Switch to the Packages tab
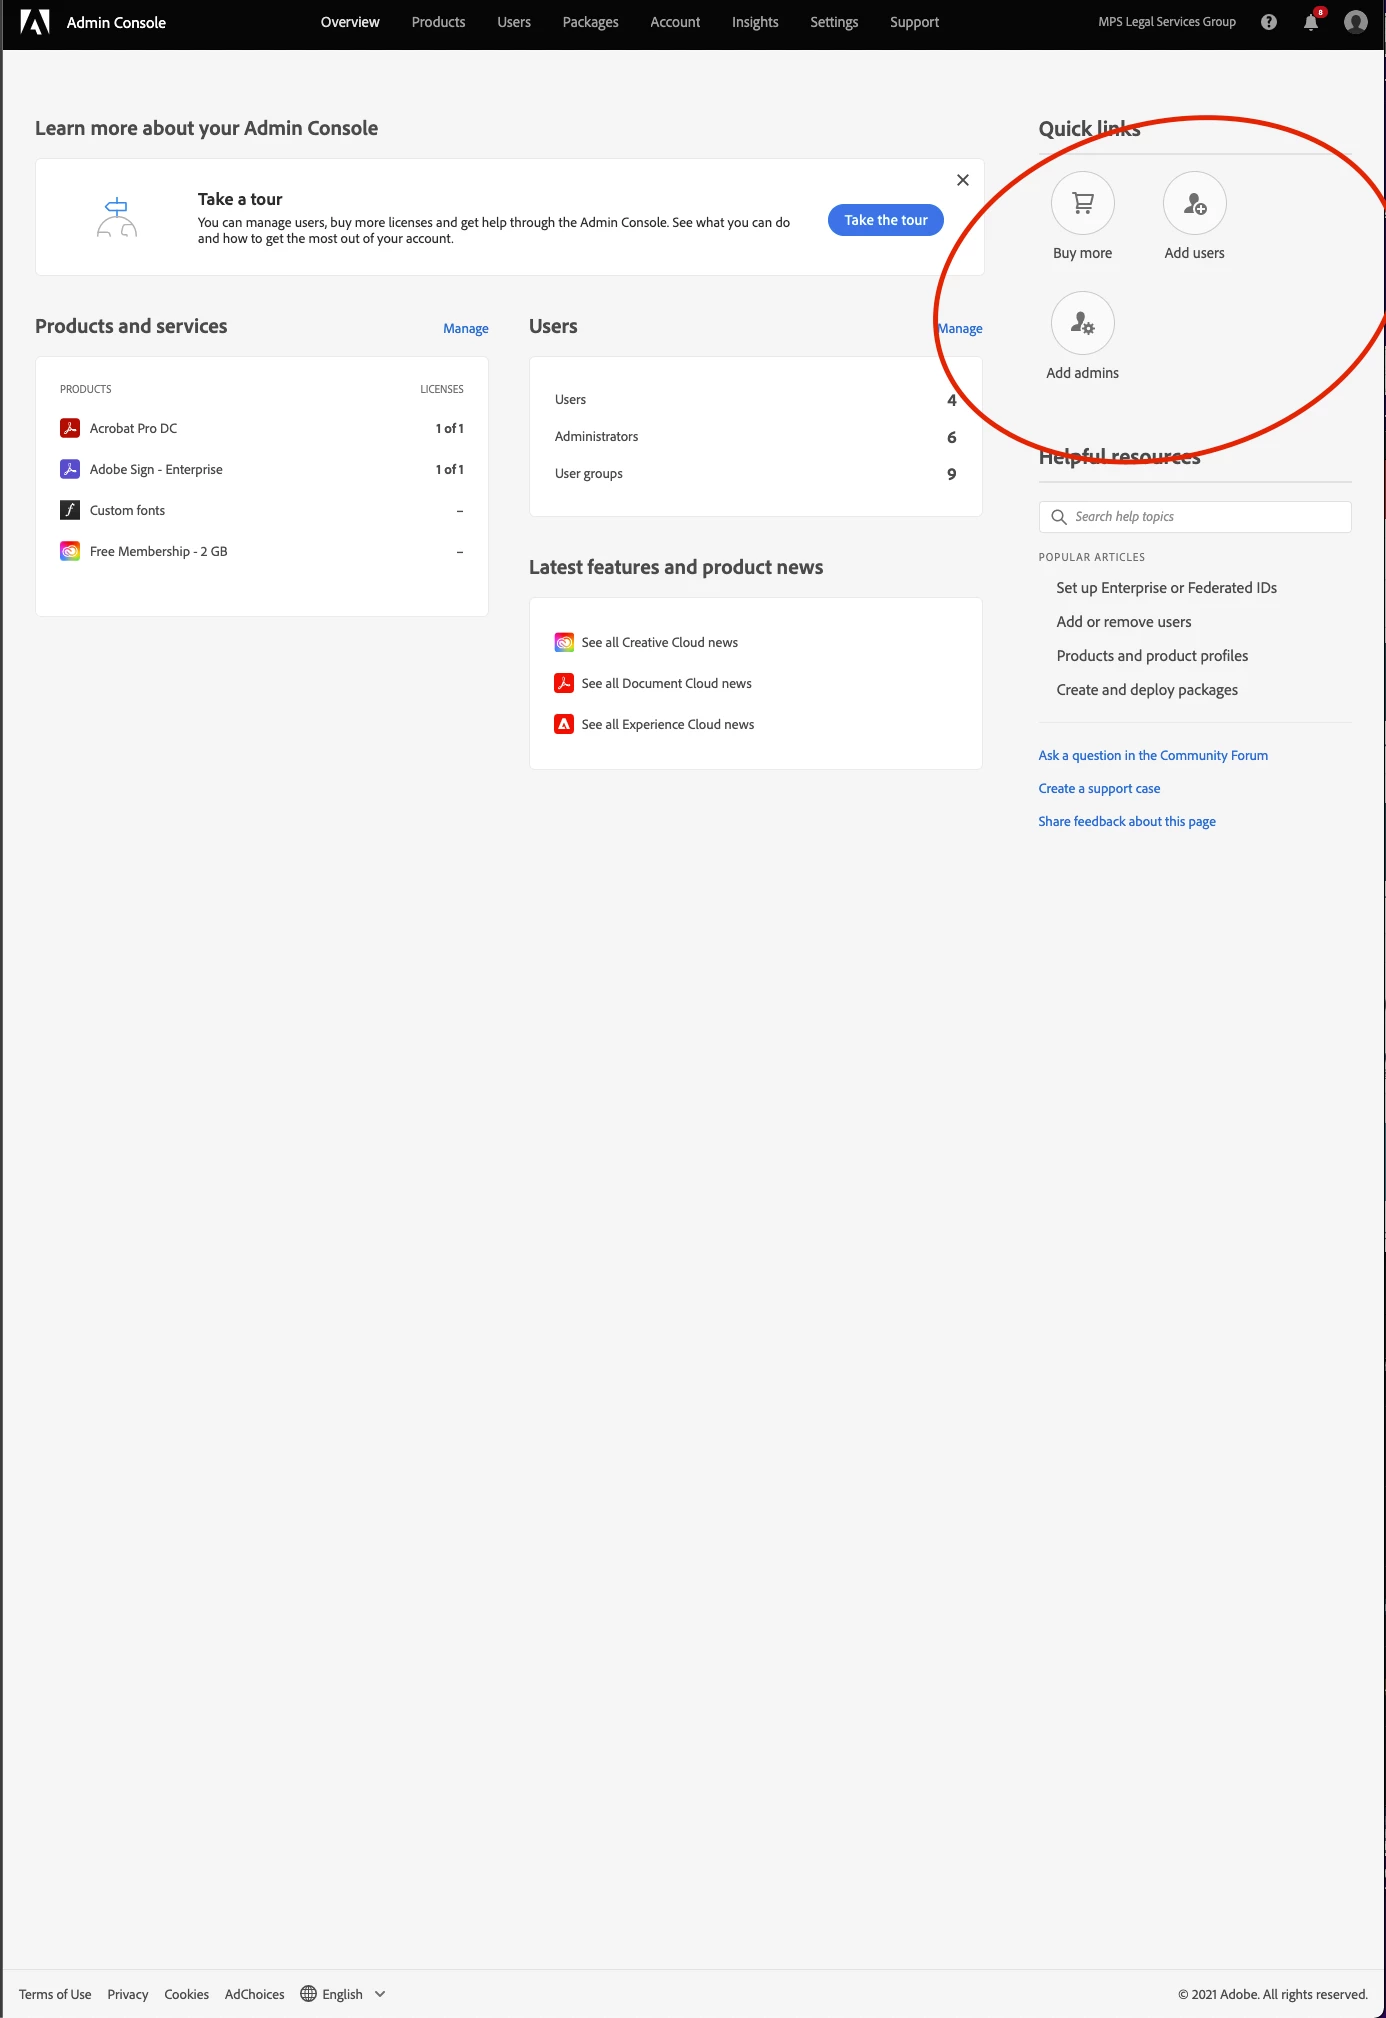The width and height of the screenshot is (1386, 2018). (x=590, y=22)
